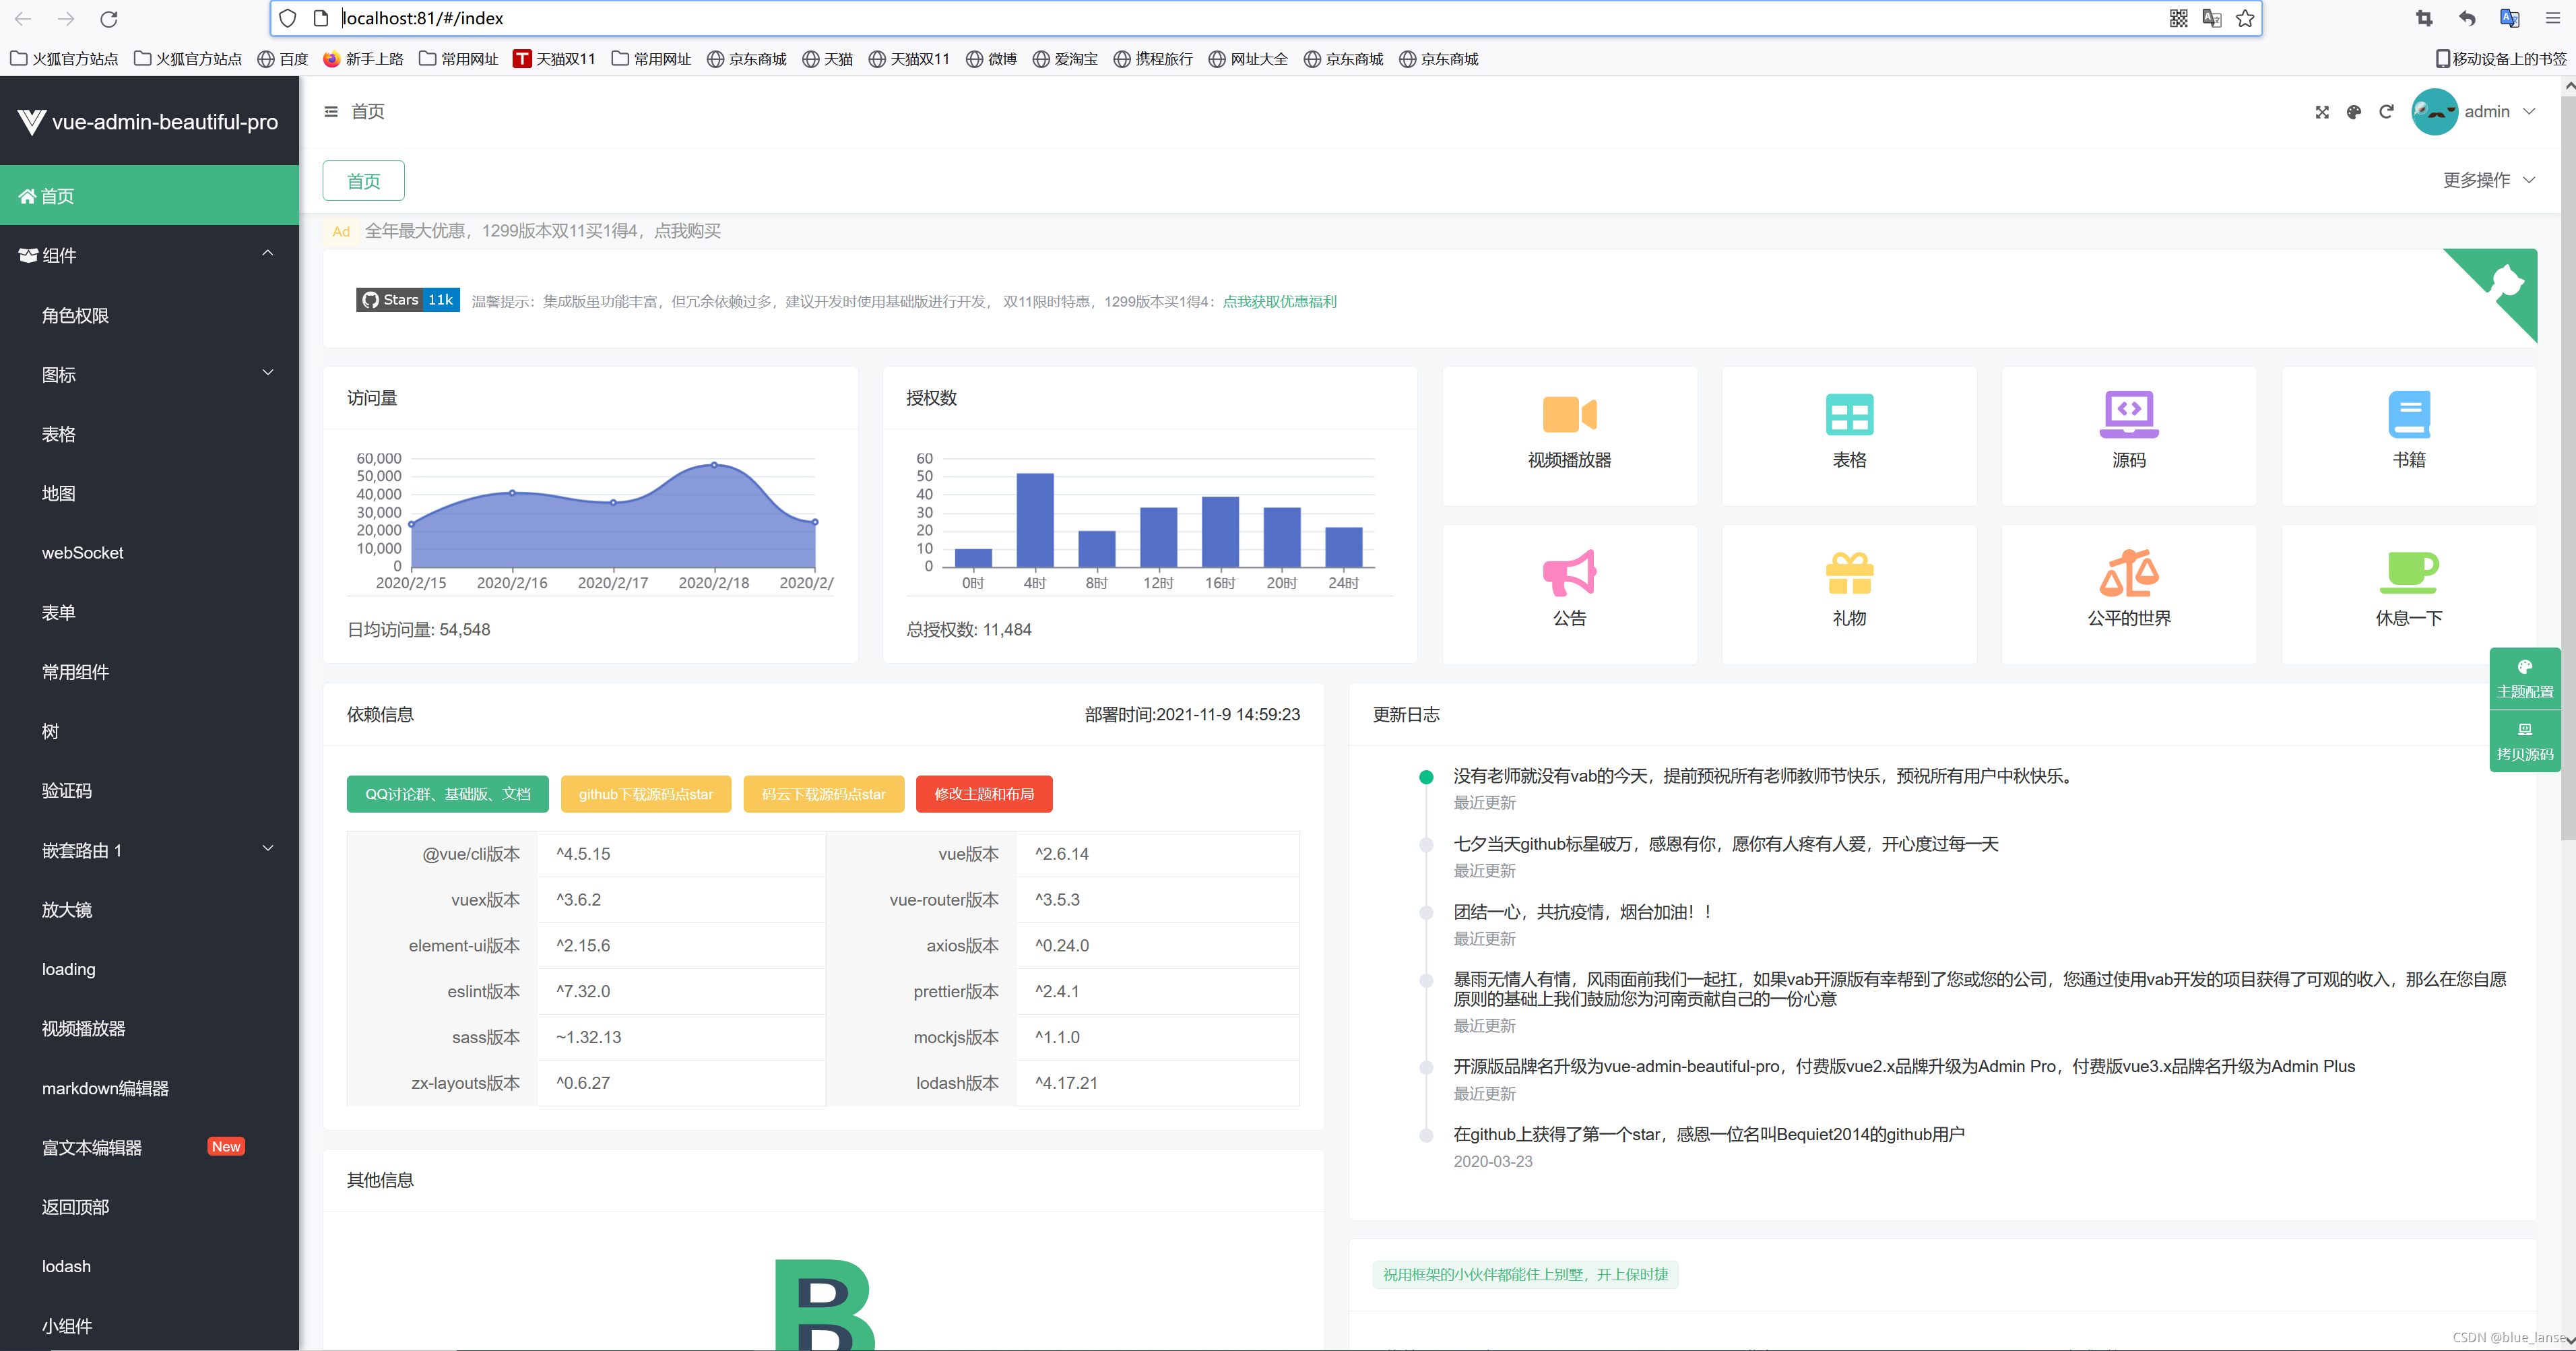Viewport: 2576px width, 1351px height.
Task: Click the refresh icon beside admin avatar
Action: [2386, 112]
